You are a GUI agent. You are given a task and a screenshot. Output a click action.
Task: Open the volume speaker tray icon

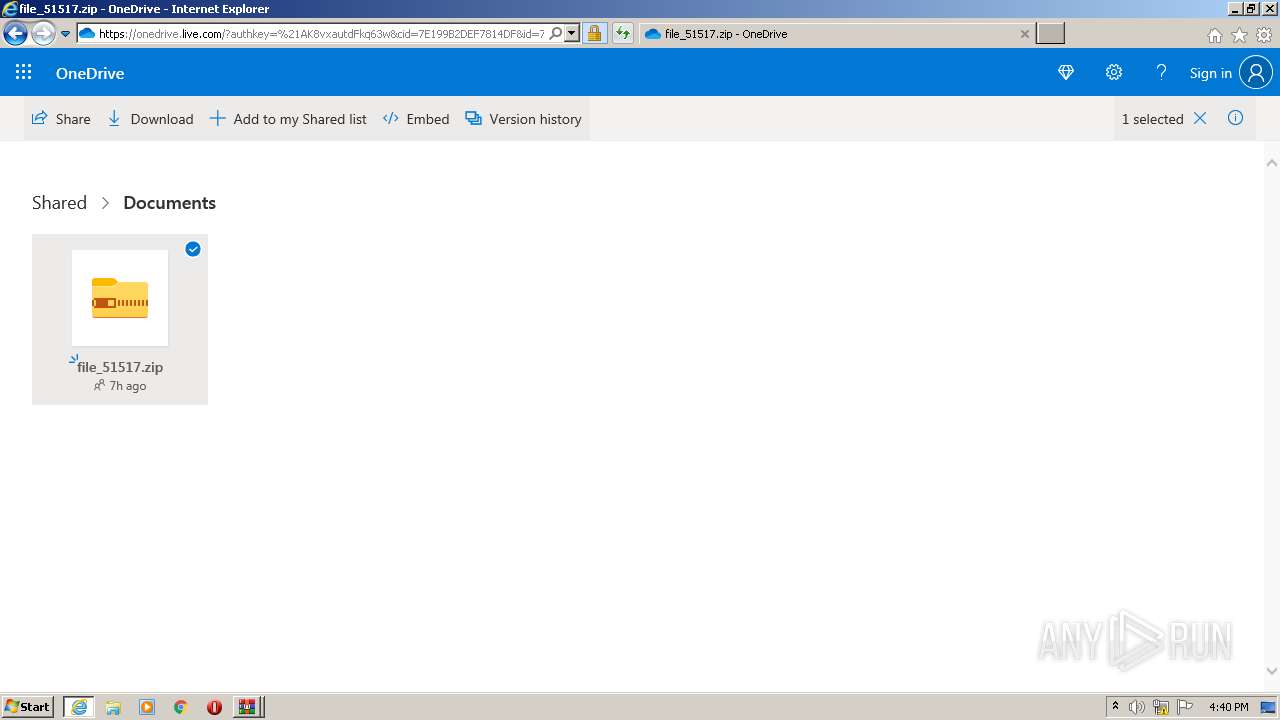tap(1137, 707)
